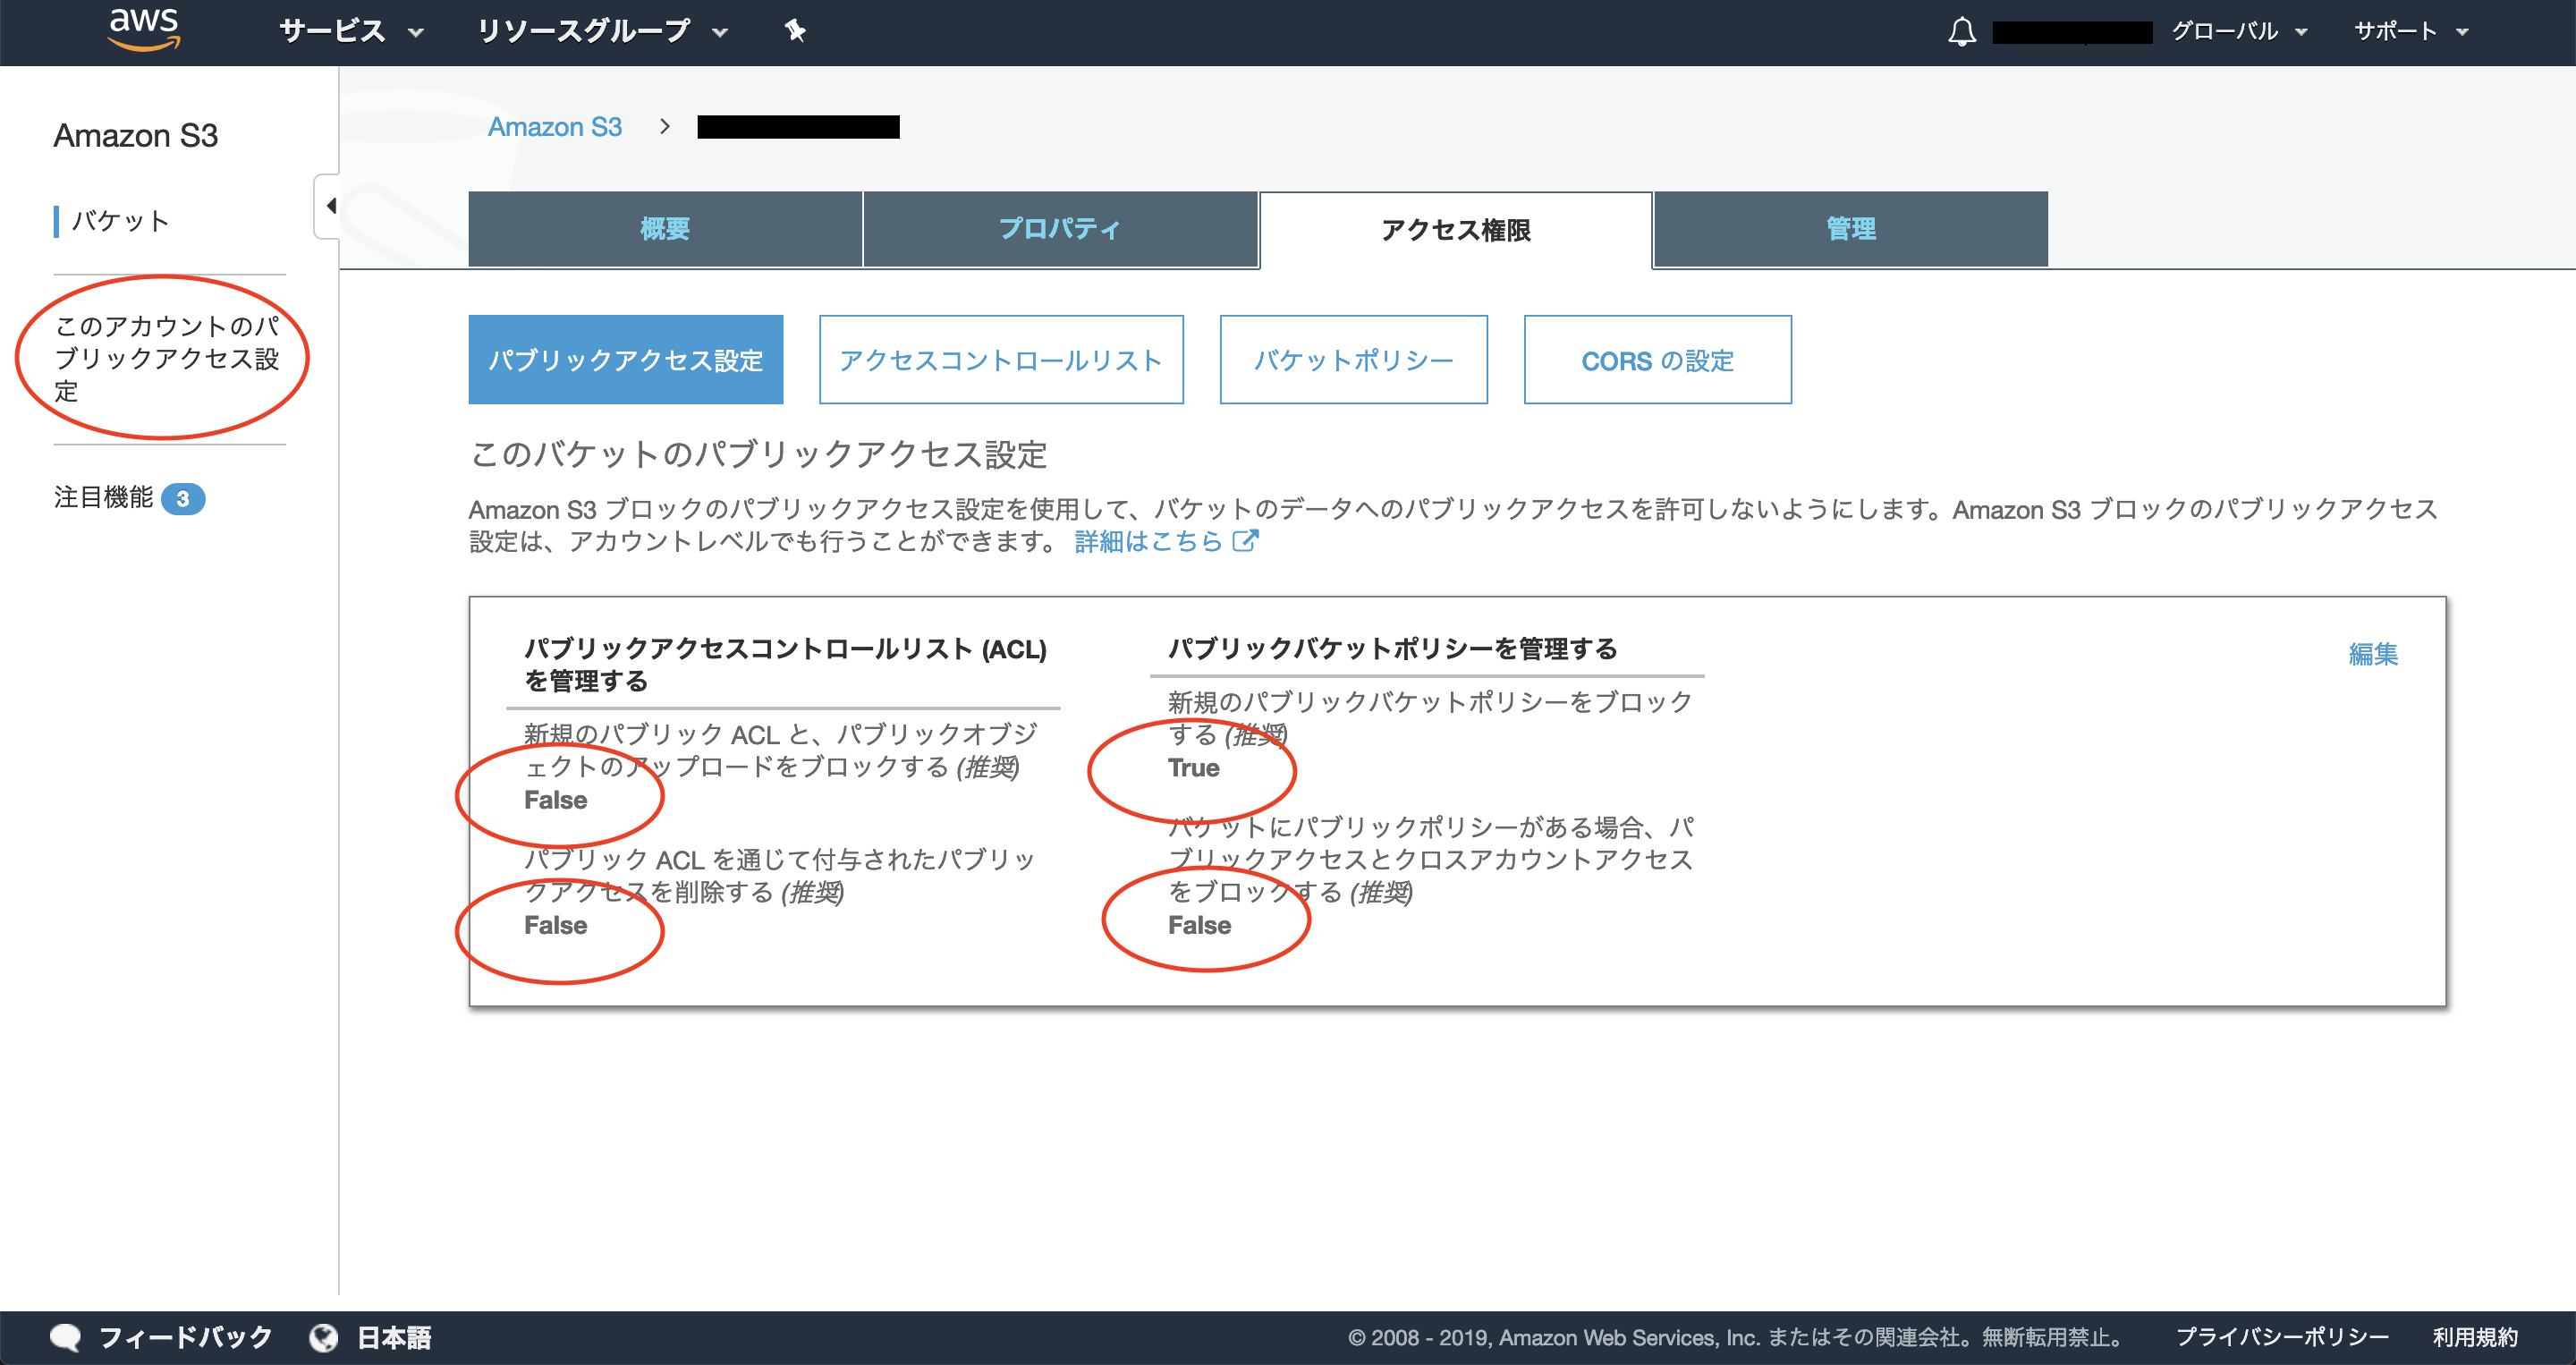This screenshot has height=1365, width=2576.
Task: Click the feedback speech bubble icon
Action: click(66, 1337)
